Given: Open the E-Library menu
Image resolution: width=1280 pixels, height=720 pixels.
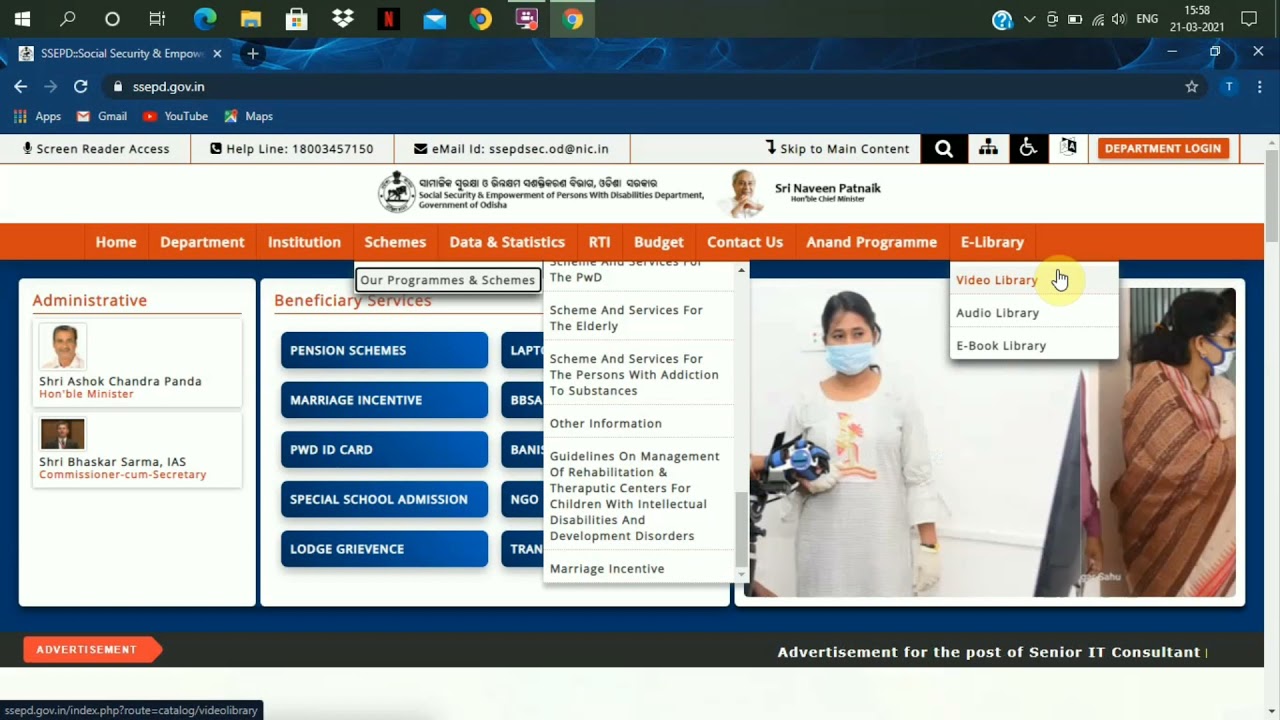Looking at the screenshot, I should (992, 242).
